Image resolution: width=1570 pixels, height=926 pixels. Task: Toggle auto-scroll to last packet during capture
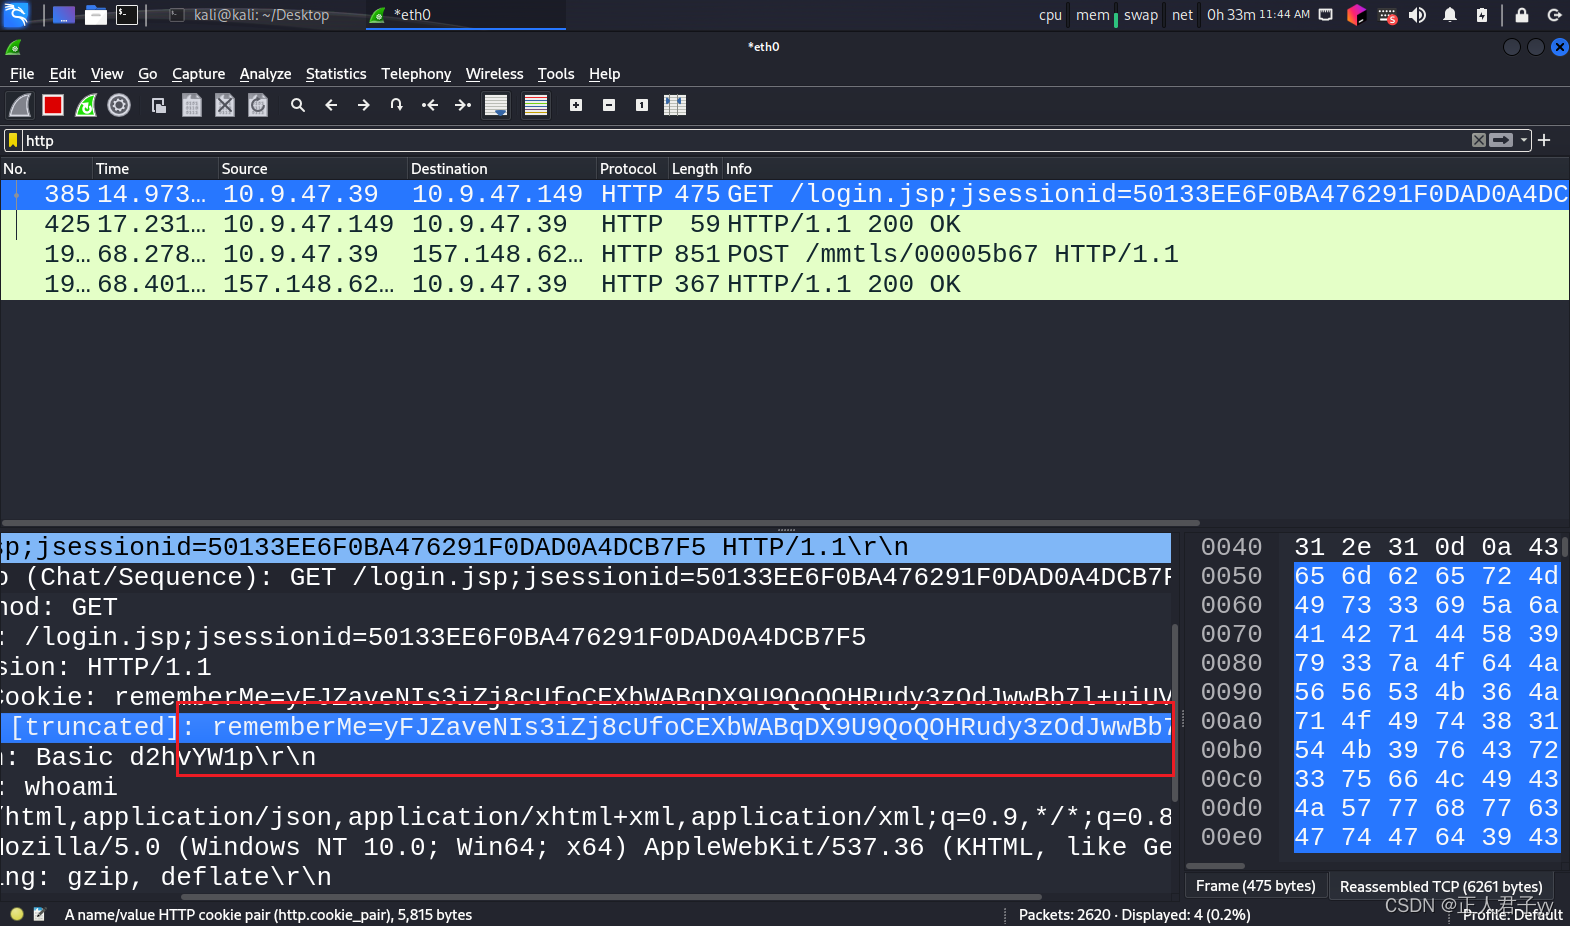496,105
